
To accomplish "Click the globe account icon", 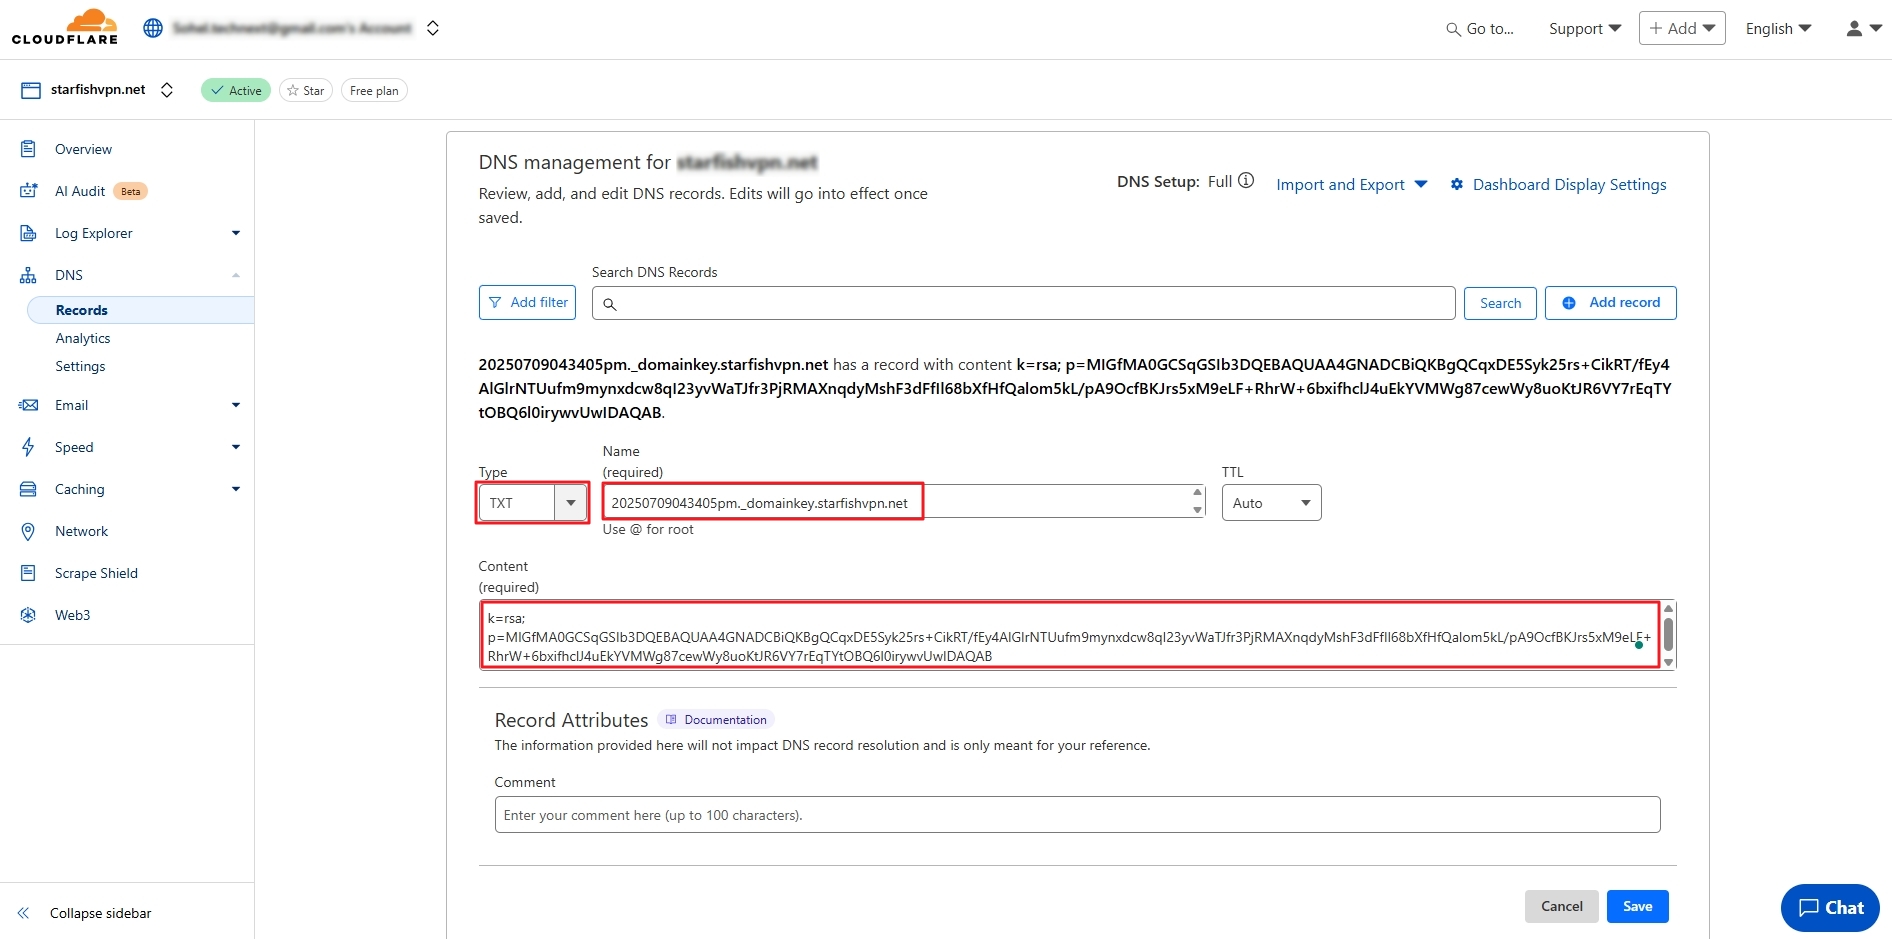I will pos(153,28).
